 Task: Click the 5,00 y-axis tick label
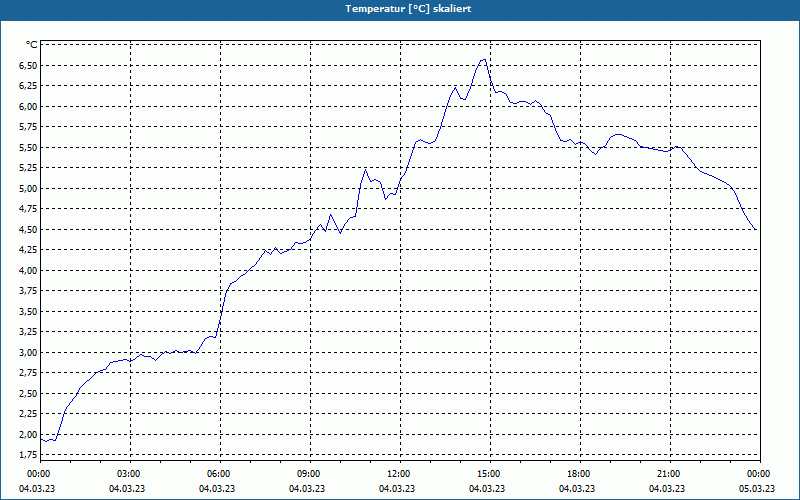[28, 188]
